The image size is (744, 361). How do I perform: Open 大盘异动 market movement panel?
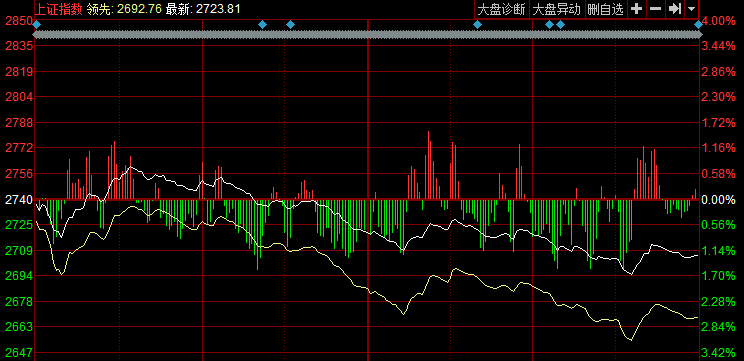tap(557, 9)
